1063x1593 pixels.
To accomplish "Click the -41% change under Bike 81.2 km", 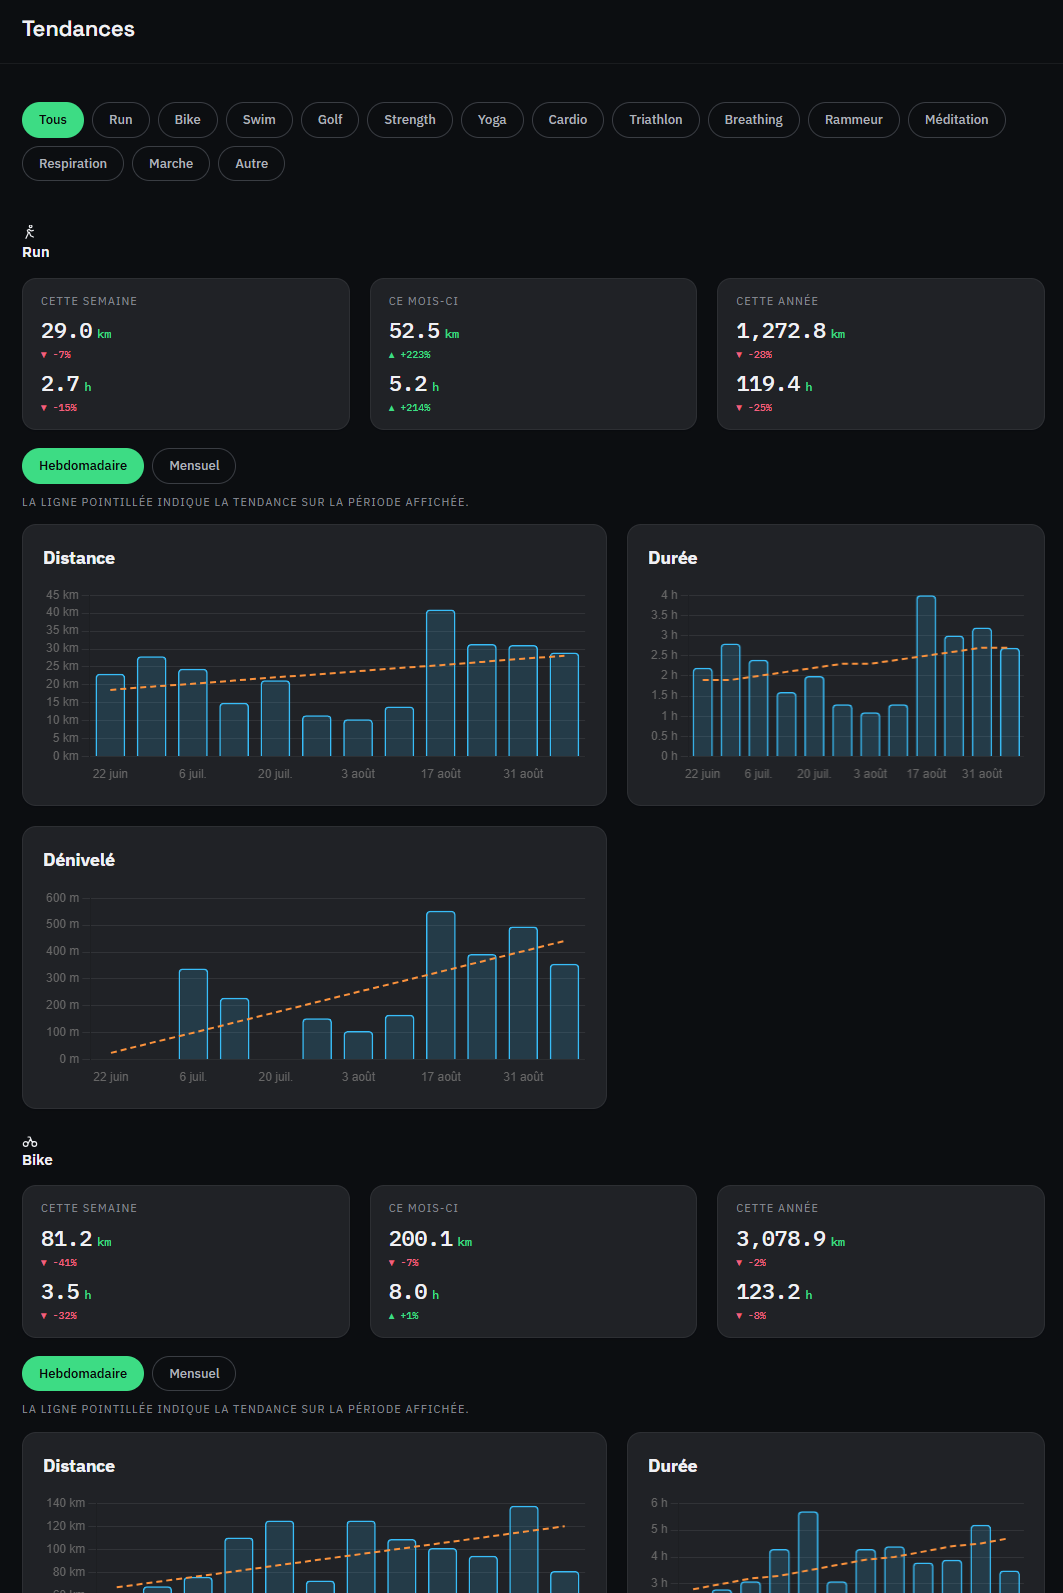I will [x=59, y=1263].
